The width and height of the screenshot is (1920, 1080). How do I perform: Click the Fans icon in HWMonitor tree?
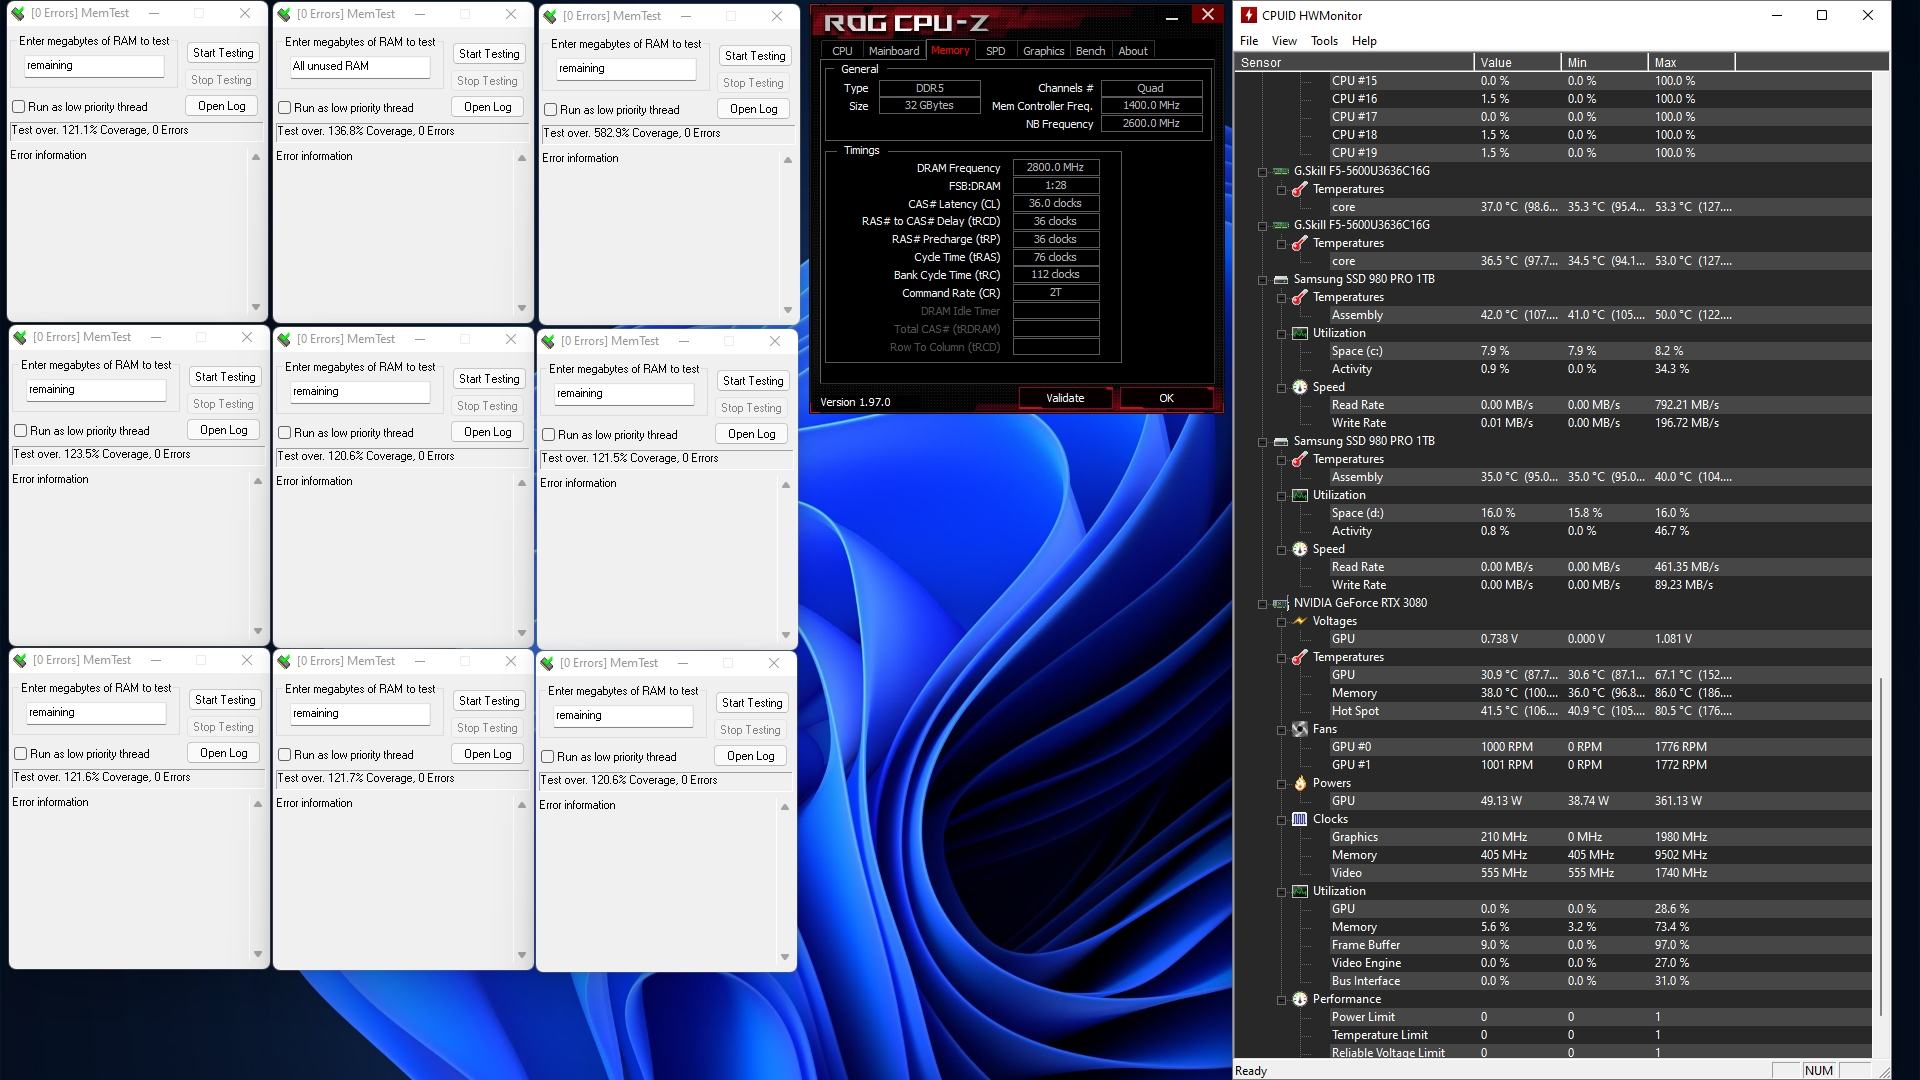(x=1299, y=729)
